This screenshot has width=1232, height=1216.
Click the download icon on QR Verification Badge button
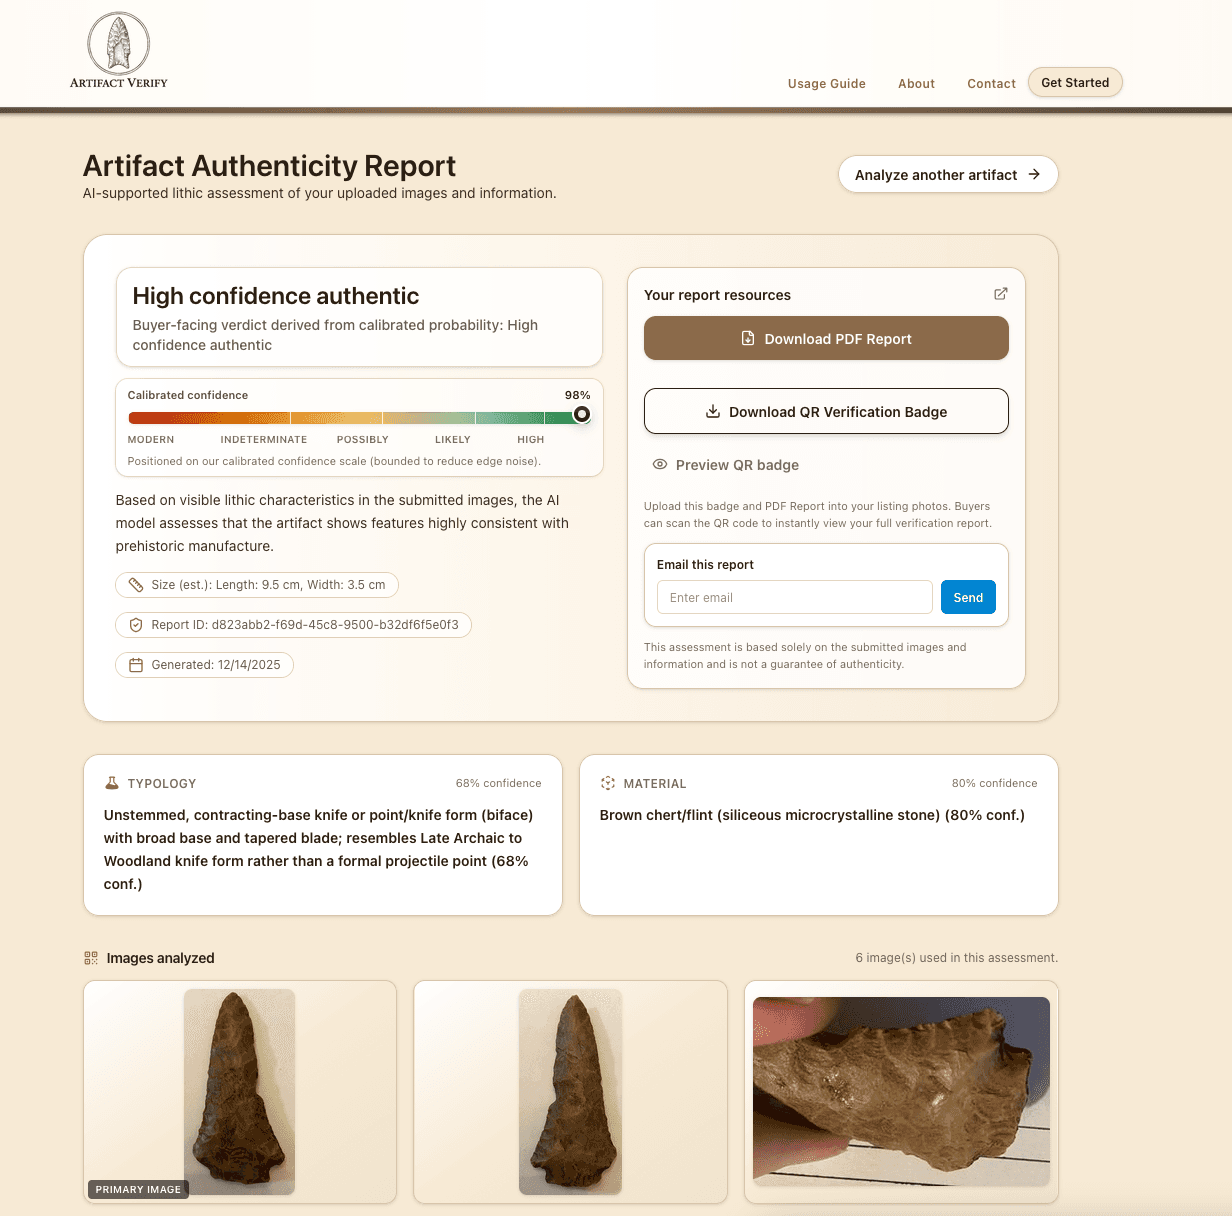click(713, 411)
